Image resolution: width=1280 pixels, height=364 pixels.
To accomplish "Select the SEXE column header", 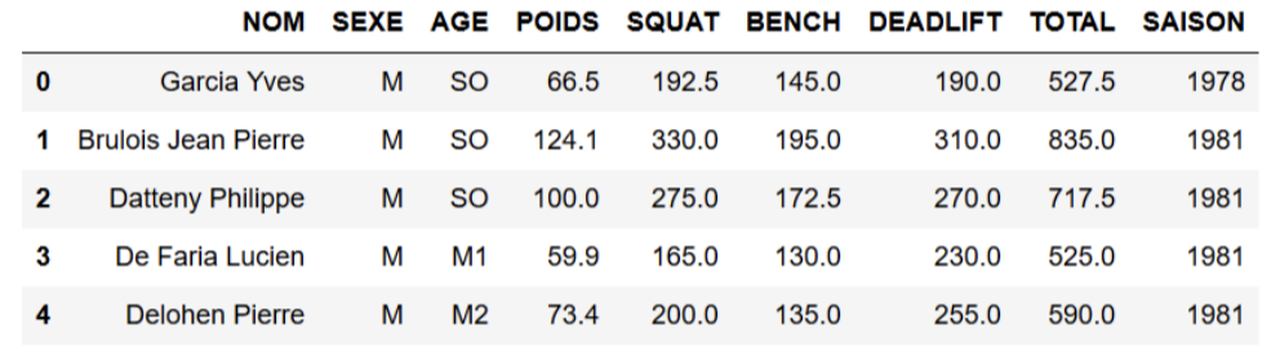I will click(367, 22).
